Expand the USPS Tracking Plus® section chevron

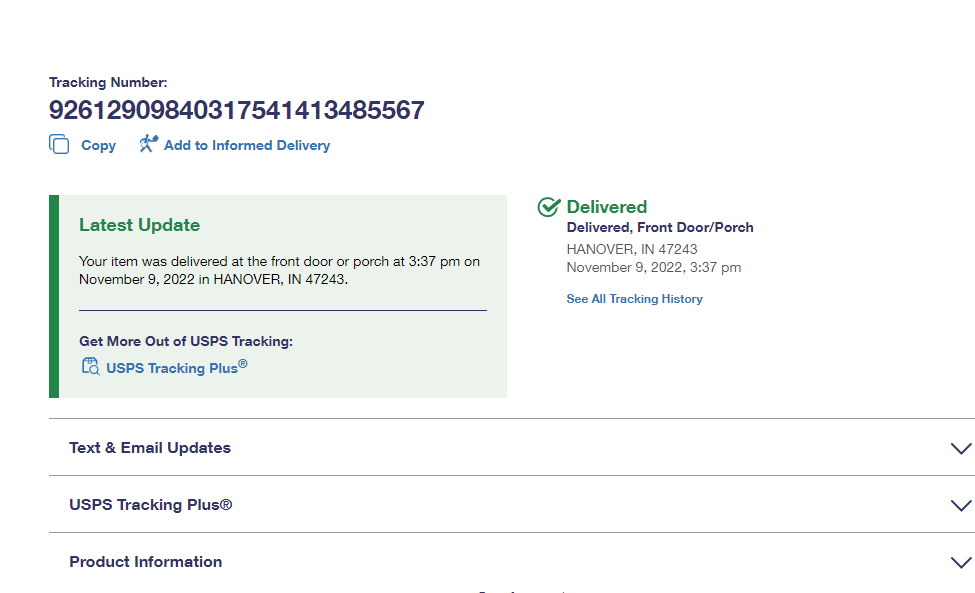960,506
